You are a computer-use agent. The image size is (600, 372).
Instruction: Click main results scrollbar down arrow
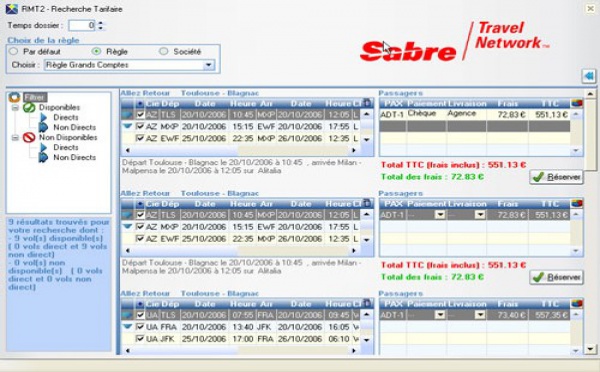pos(590,349)
